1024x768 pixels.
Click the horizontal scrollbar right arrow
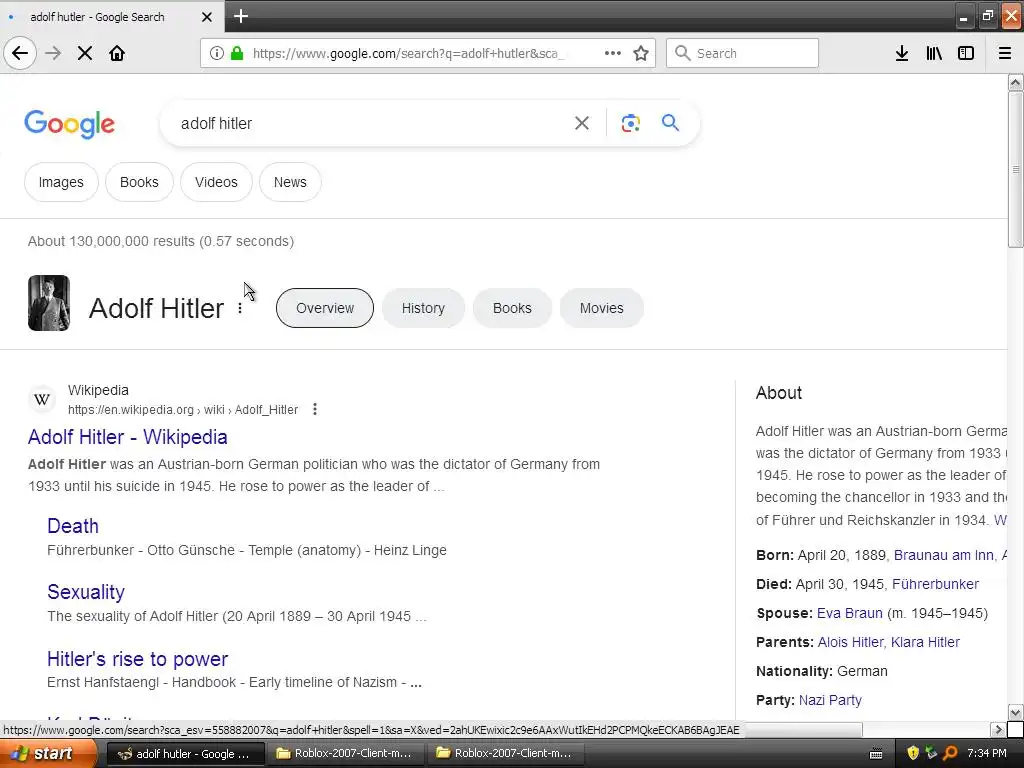(x=998, y=729)
